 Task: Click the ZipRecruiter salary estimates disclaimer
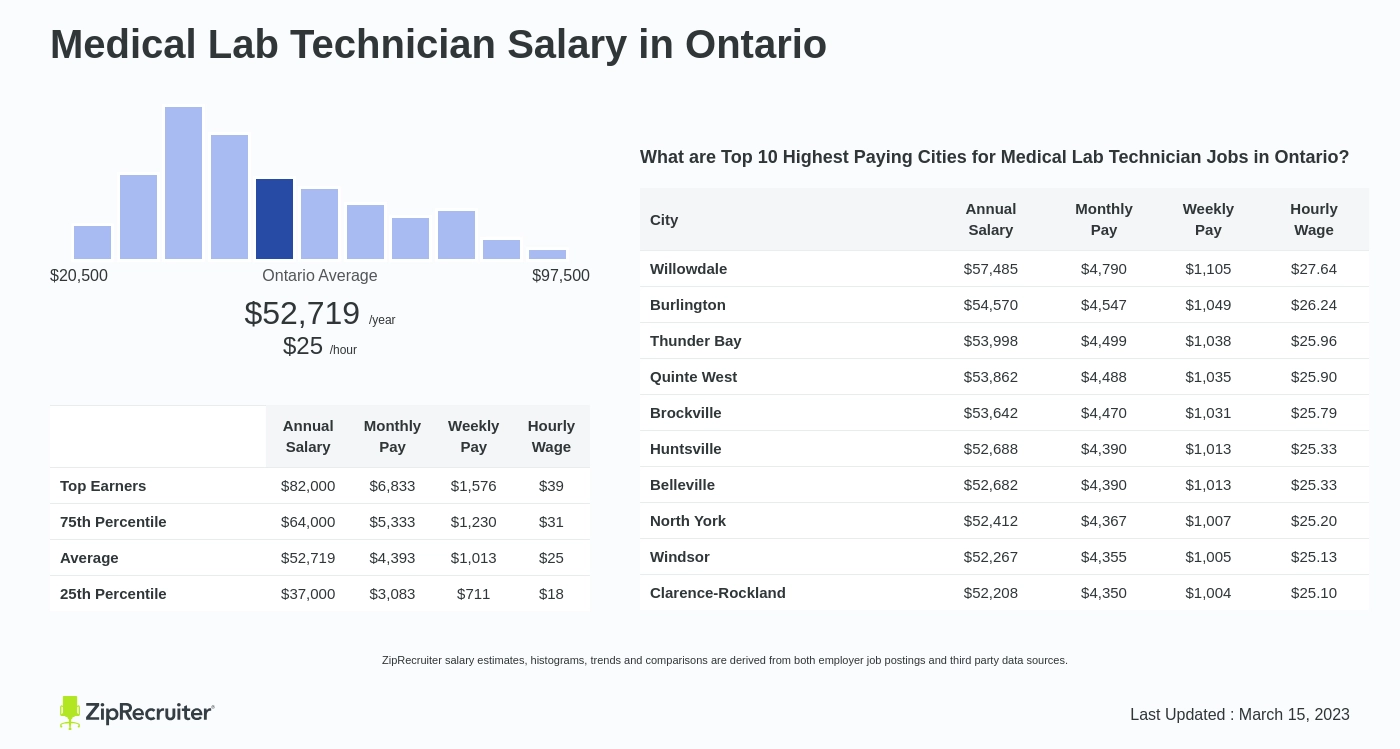(725, 660)
